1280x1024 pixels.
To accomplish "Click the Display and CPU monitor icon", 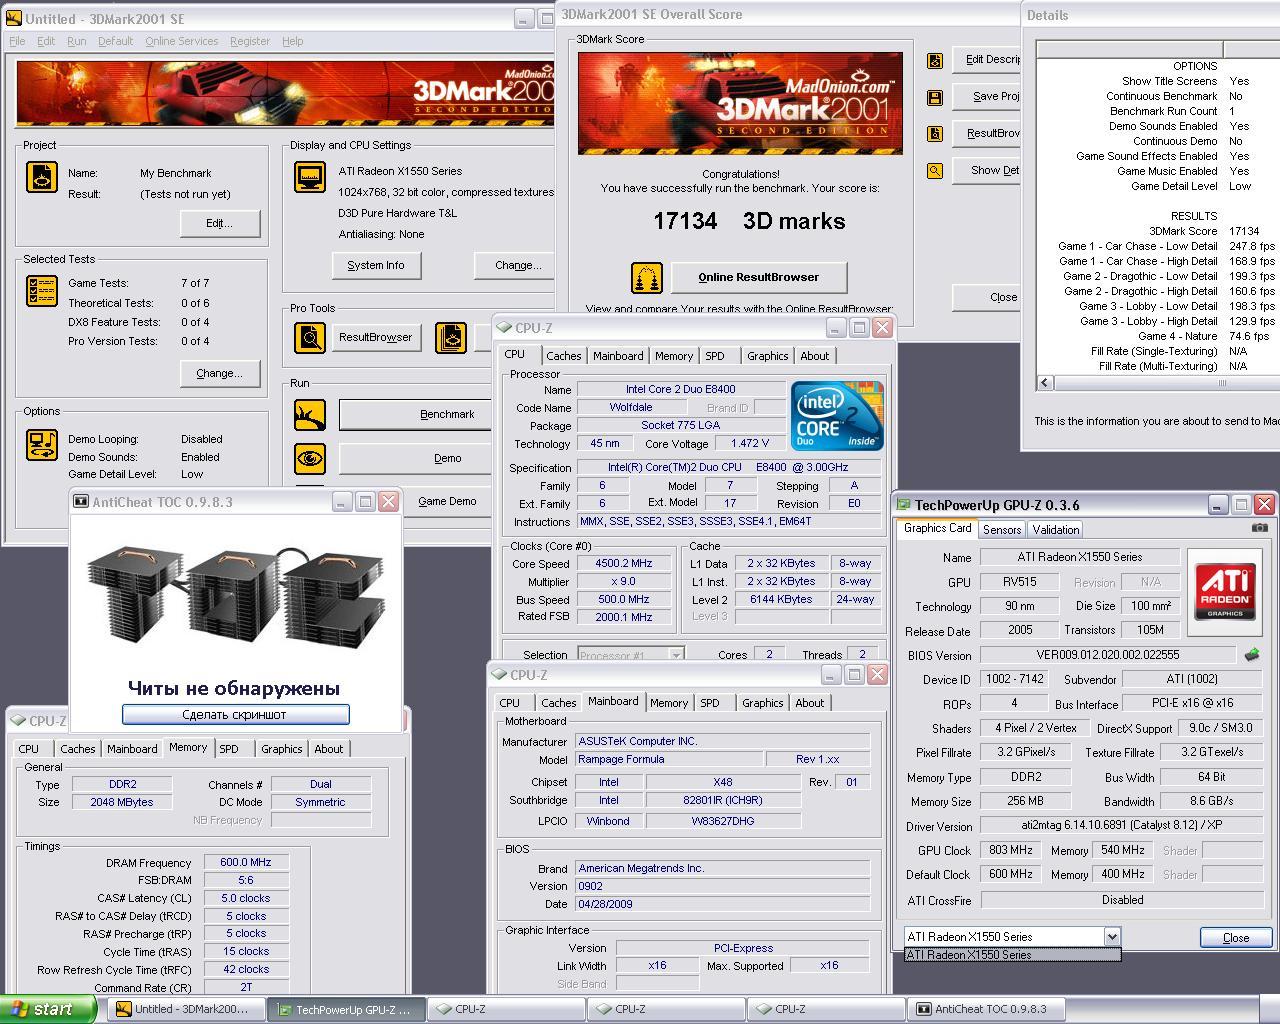I will click(310, 177).
